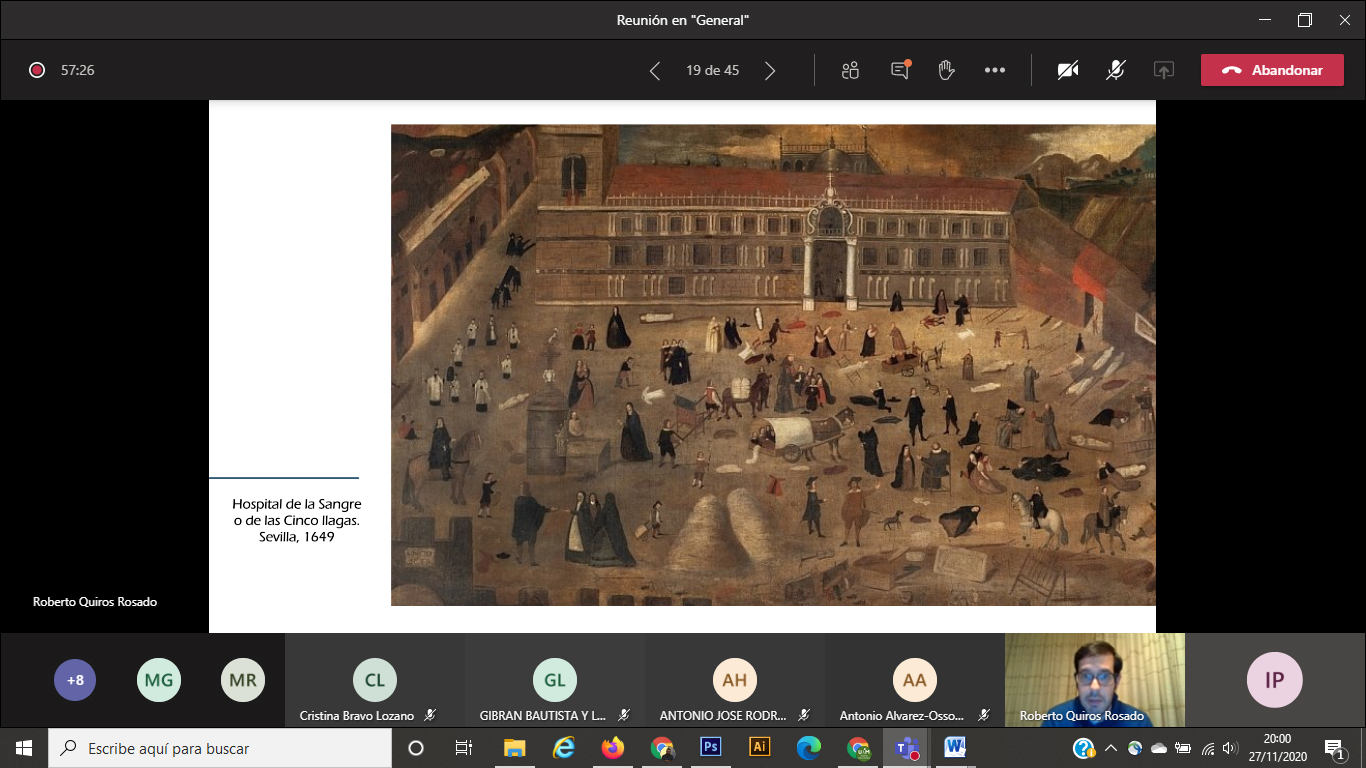This screenshot has width=1366, height=768.
Task: Advance to the next slide
Action: click(x=770, y=70)
